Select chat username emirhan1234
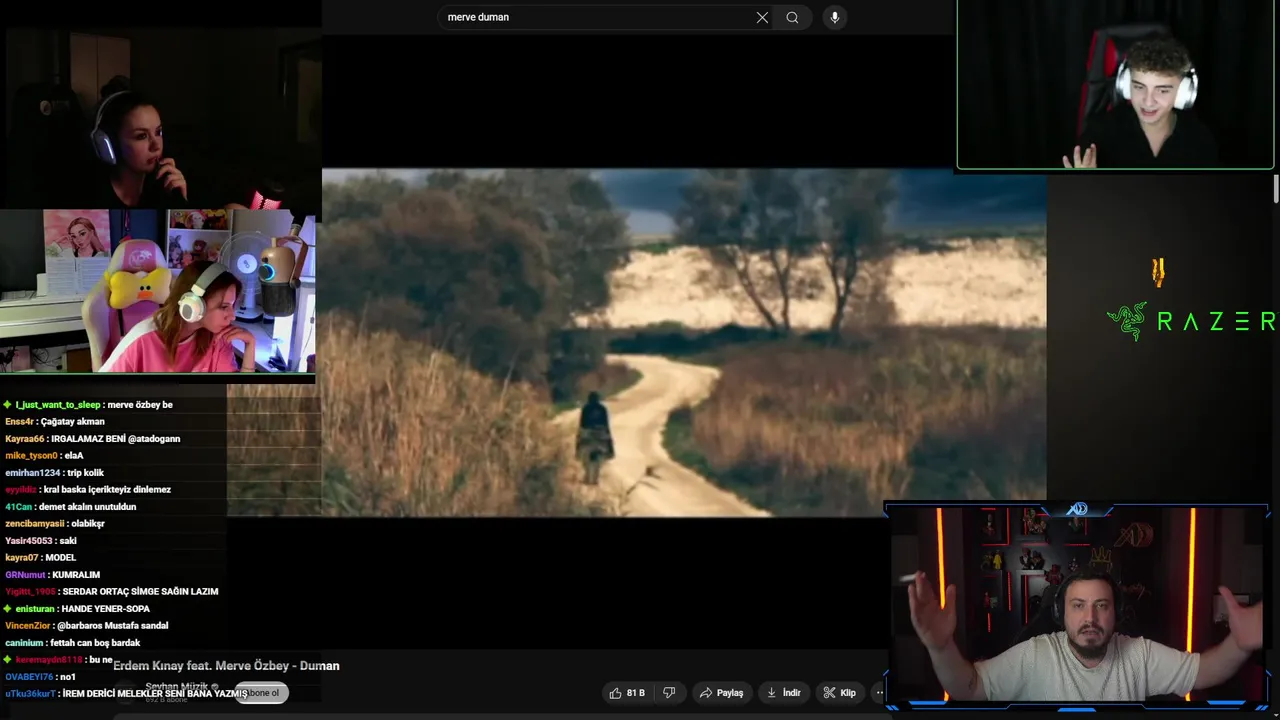The width and height of the screenshot is (1280, 720). (33, 473)
